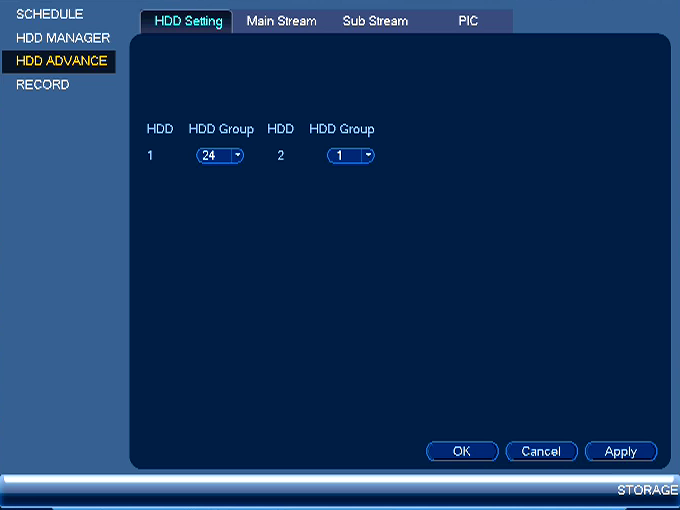Go to the RECORD section
The height and width of the screenshot is (510, 680).
coord(42,85)
